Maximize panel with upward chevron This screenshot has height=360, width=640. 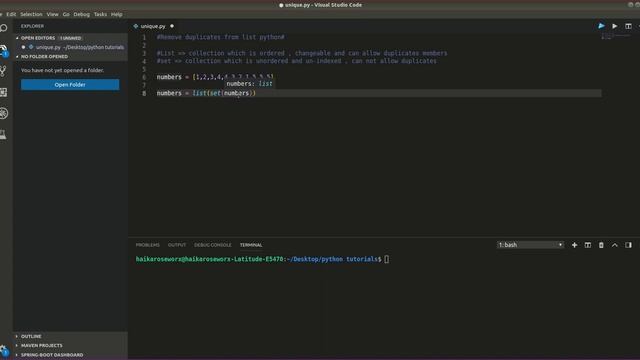click(x=615, y=245)
